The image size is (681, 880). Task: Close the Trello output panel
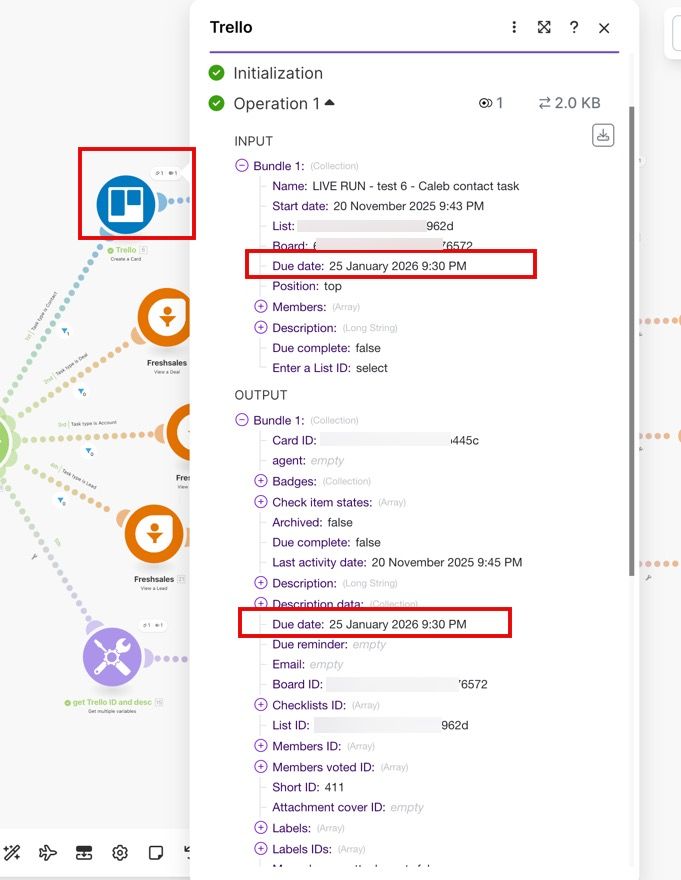point(604,28)
